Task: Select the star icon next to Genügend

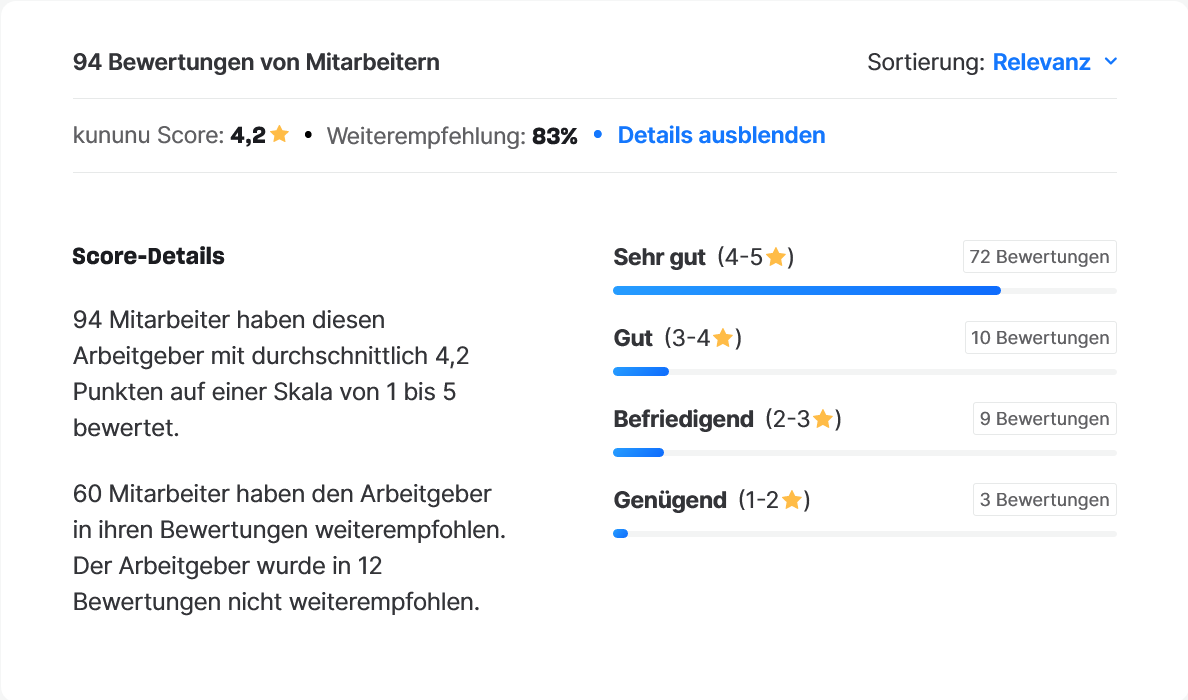Action: (x=794, y=499)
